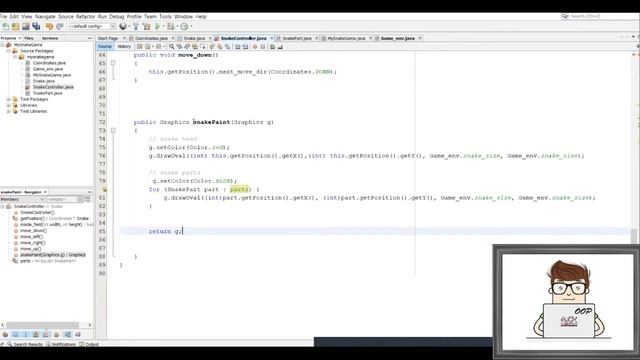Image resolution: width=640 pixels, height=360 pixels.
Task: Open the Navigate menu
Action: pos(45,17)
